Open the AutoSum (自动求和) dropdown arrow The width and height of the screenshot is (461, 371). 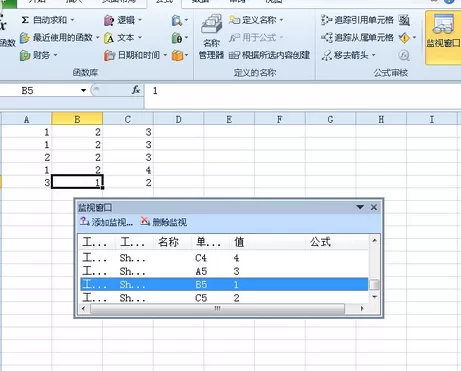(x=72, y=20)
